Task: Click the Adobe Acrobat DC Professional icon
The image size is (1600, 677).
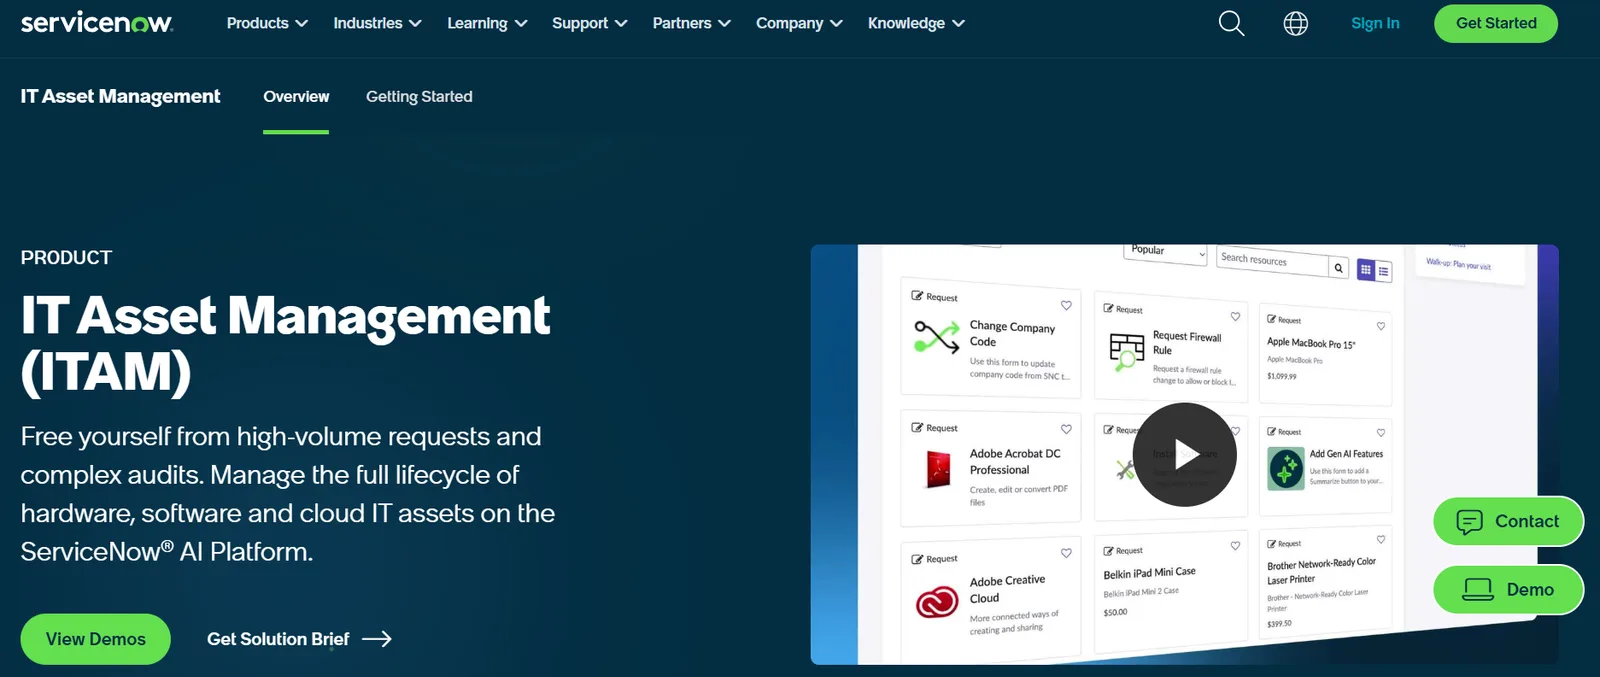Action: tap(938, 469)
